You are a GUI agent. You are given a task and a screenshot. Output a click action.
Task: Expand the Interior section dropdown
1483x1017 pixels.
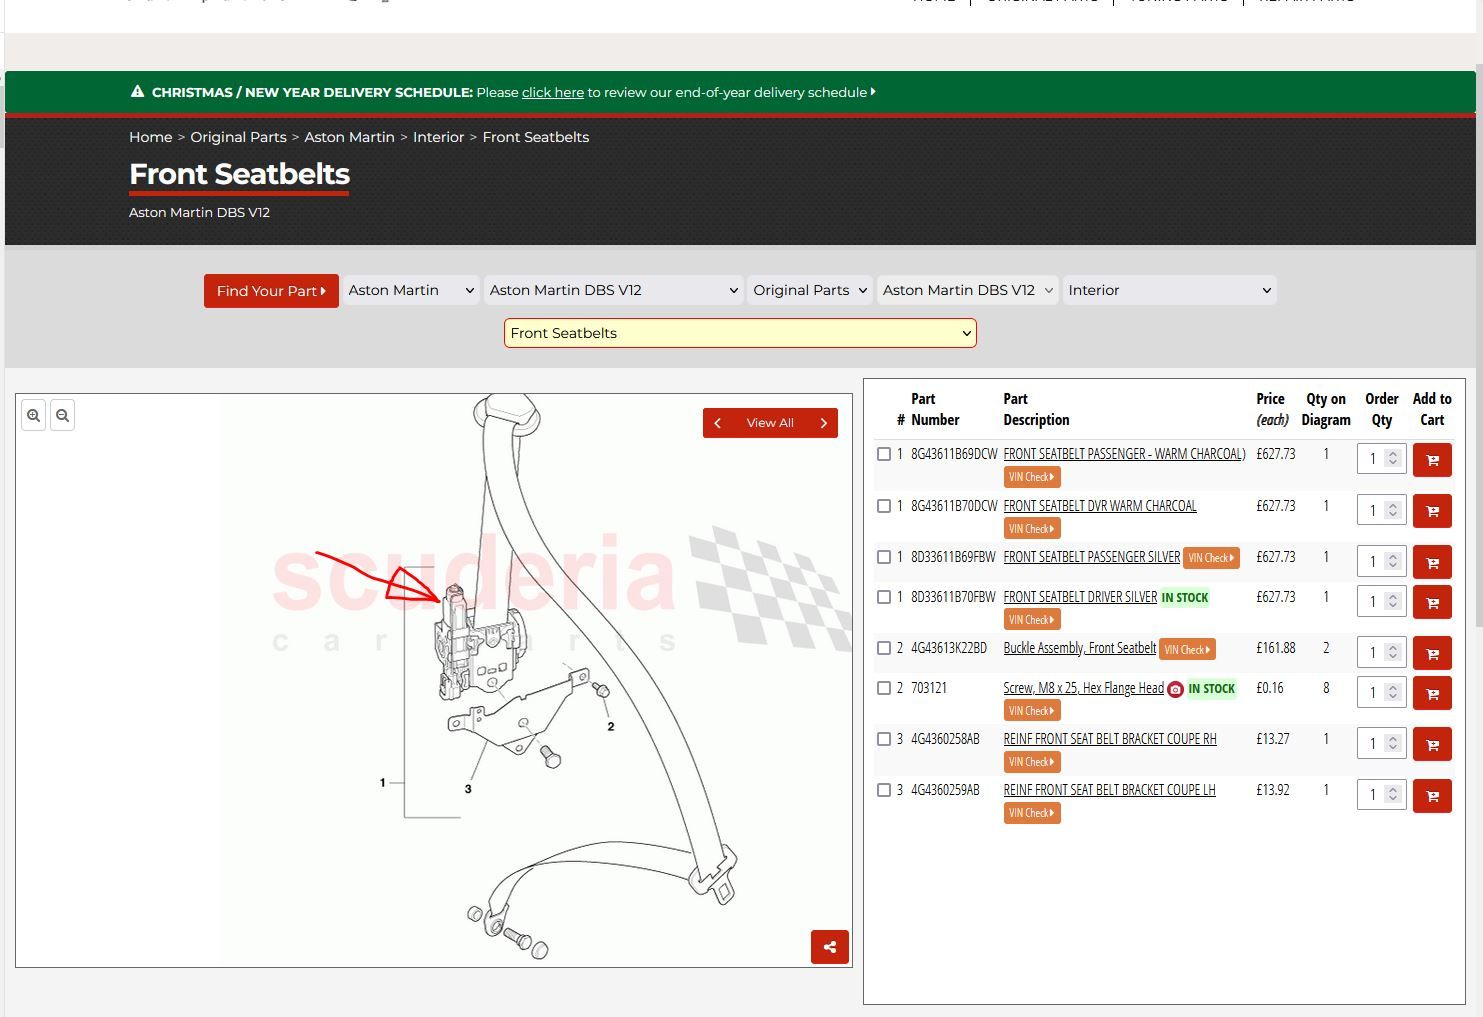1169,290
